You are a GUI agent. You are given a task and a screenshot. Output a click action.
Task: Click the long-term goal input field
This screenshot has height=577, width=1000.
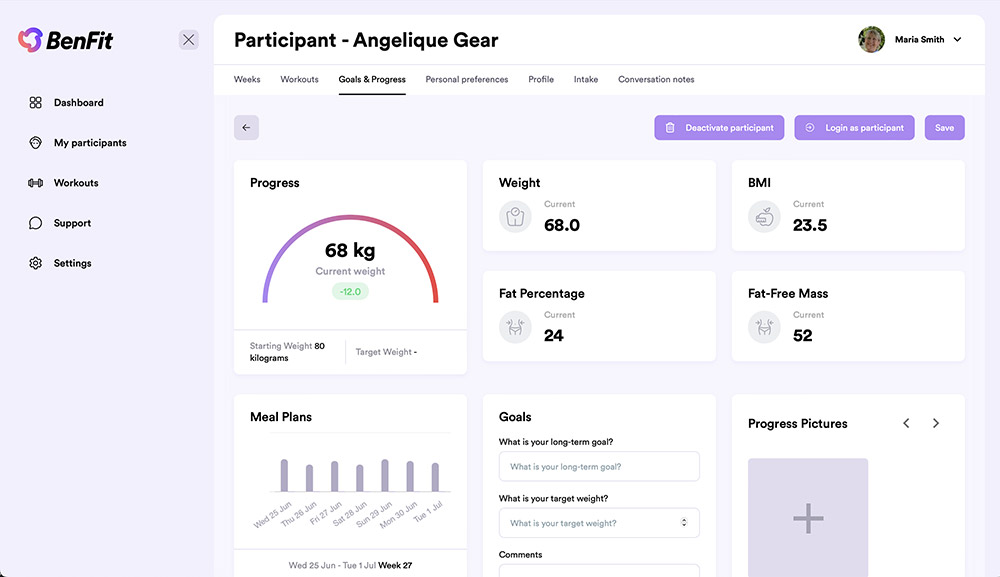[x=598, y=467]
